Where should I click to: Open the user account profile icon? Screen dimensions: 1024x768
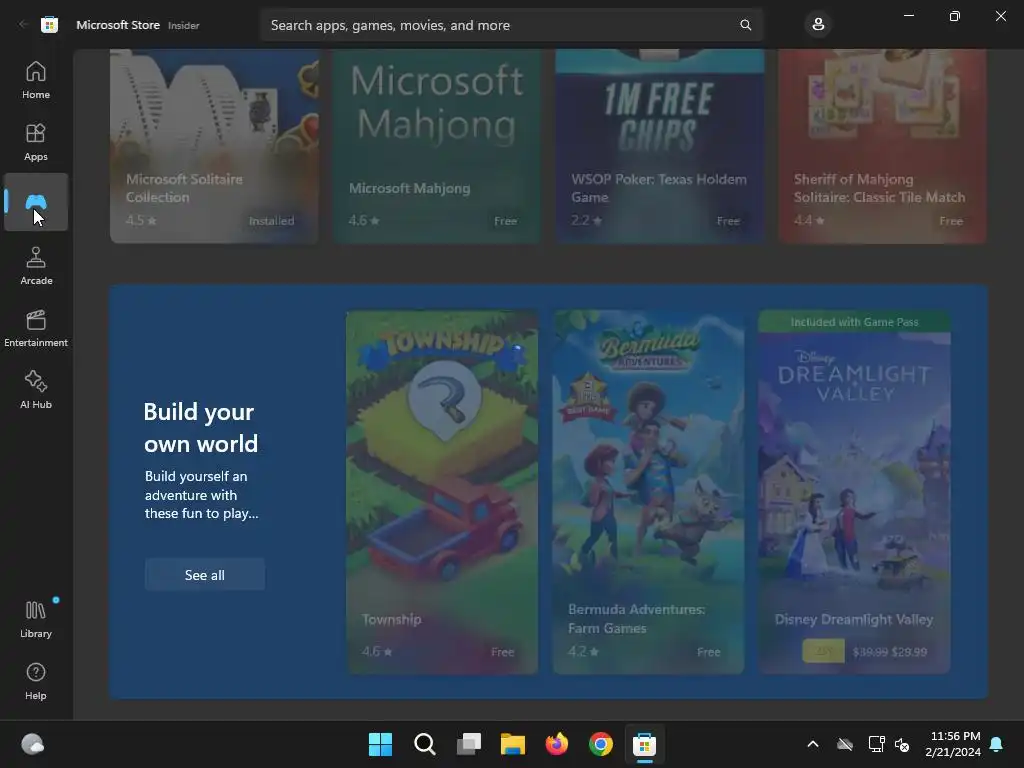pos(818,25)
